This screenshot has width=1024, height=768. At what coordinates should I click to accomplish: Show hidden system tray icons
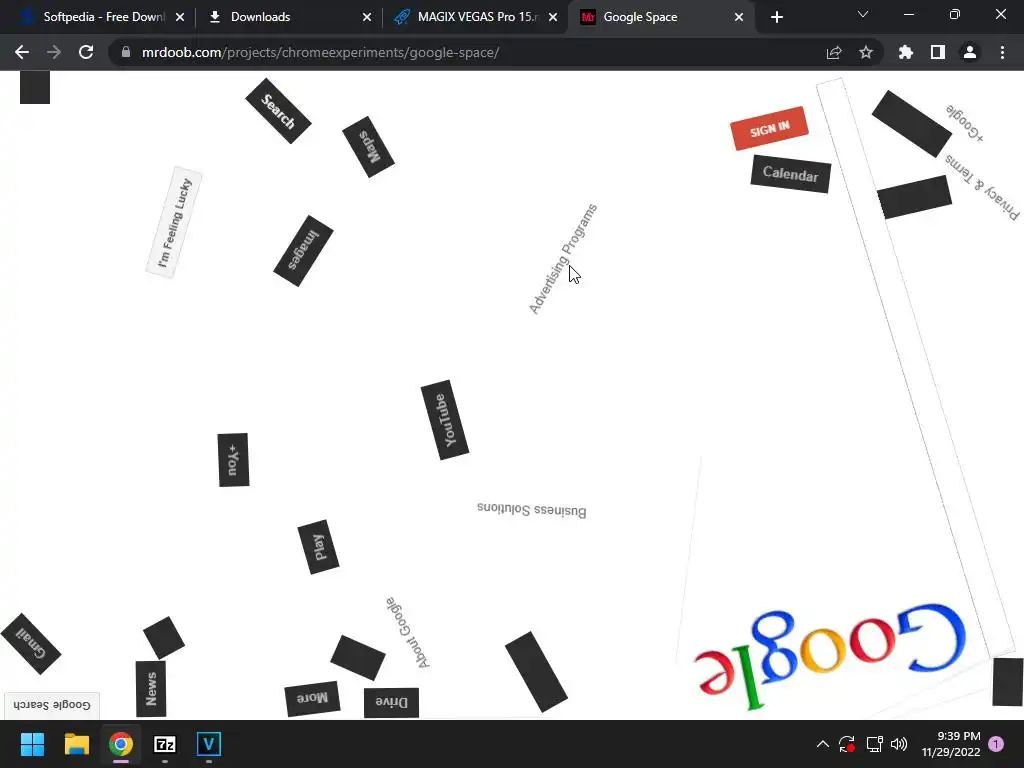click(823, 744)
